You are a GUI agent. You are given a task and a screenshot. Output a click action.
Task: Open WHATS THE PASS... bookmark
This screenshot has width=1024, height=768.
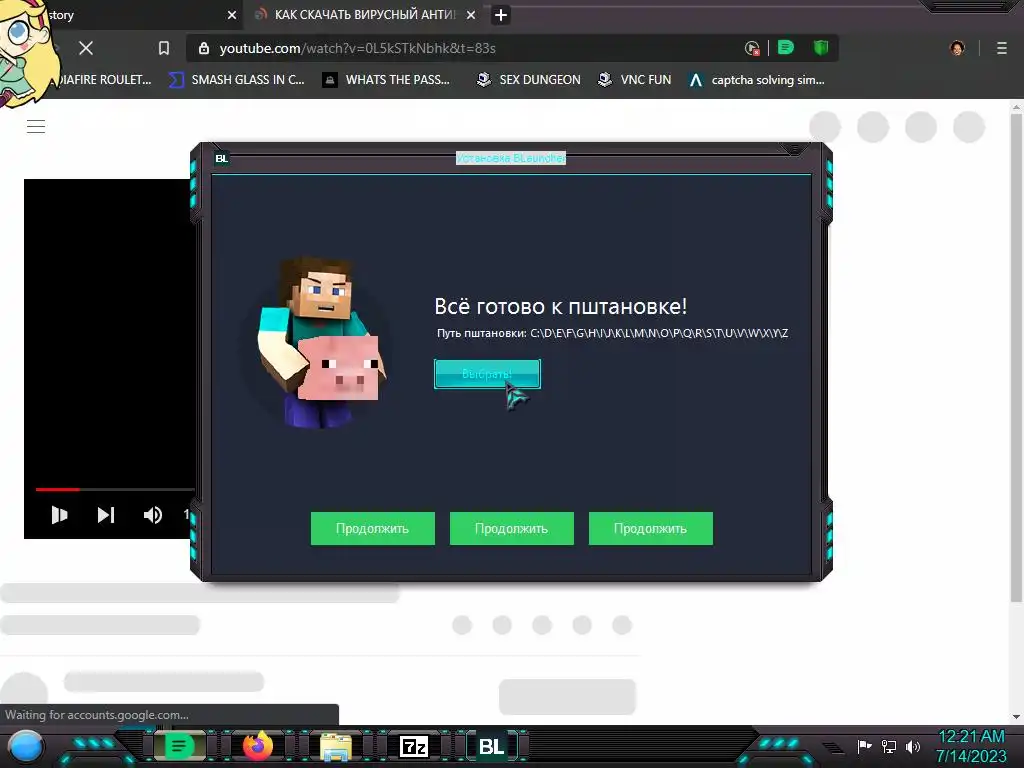coord(387,80)
